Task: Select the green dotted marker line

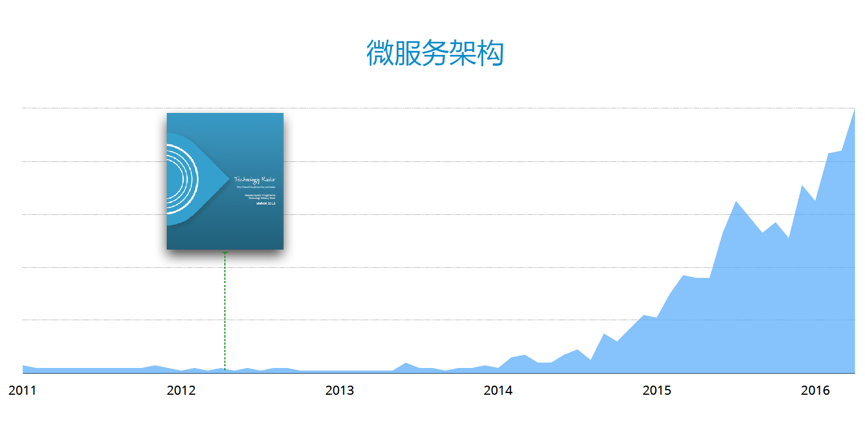Action: (x=225, y=312)
